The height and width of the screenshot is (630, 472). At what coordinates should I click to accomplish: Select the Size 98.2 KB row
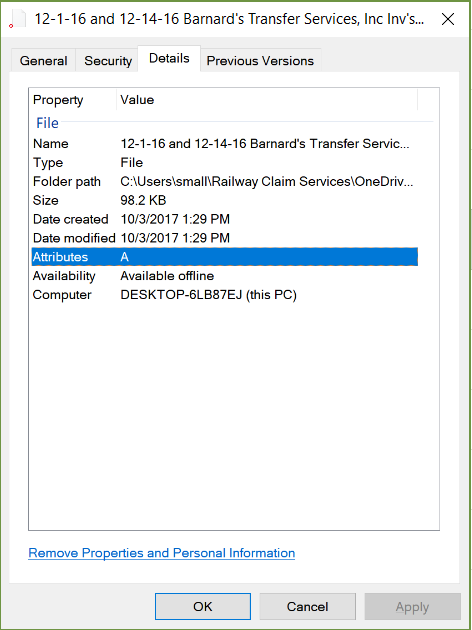(x=225, y=200)
